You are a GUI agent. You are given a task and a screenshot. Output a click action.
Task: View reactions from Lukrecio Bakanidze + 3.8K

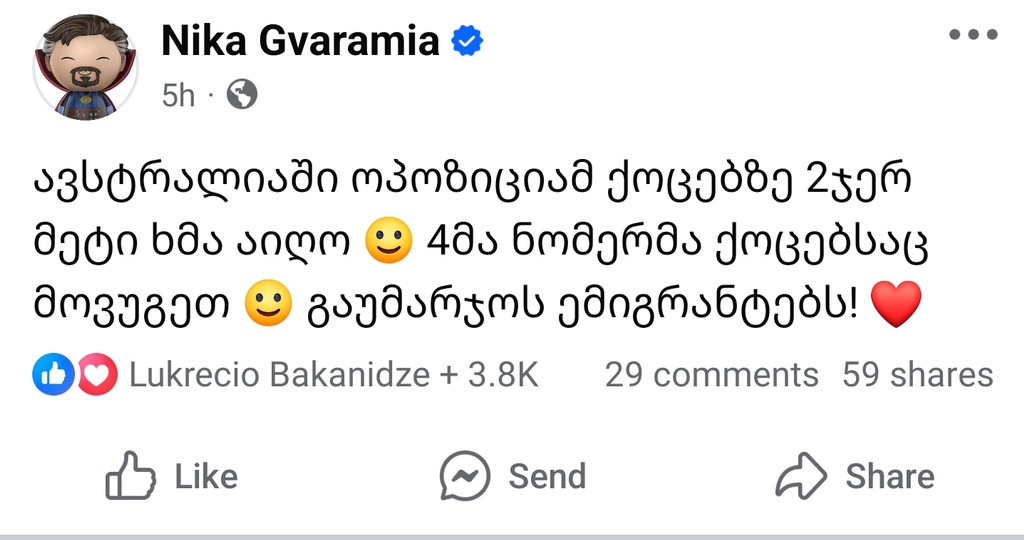(334, 375)
